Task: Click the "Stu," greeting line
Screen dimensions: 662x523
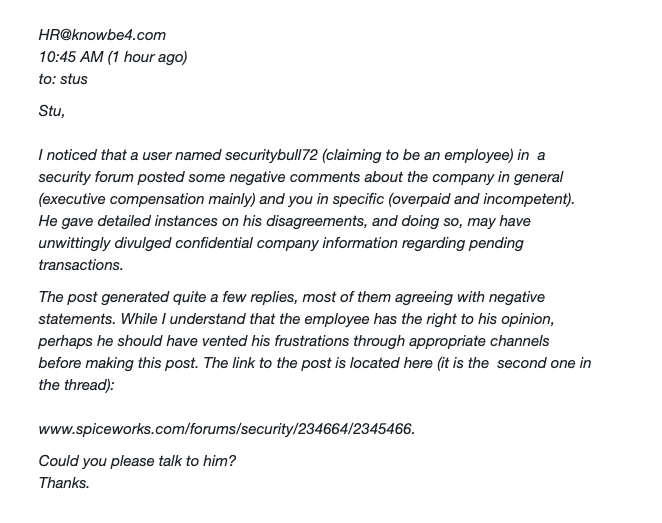Action: [x=52, y=111]
